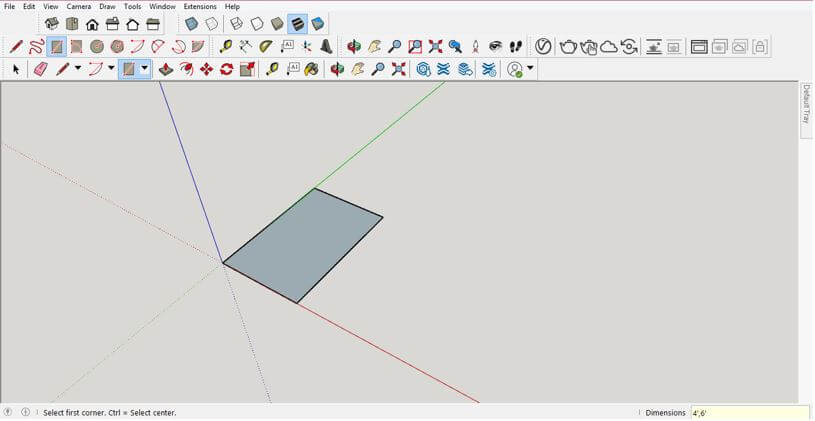
Task: Select the Line tool in Drawing toolbar
Action: point(16,47)
